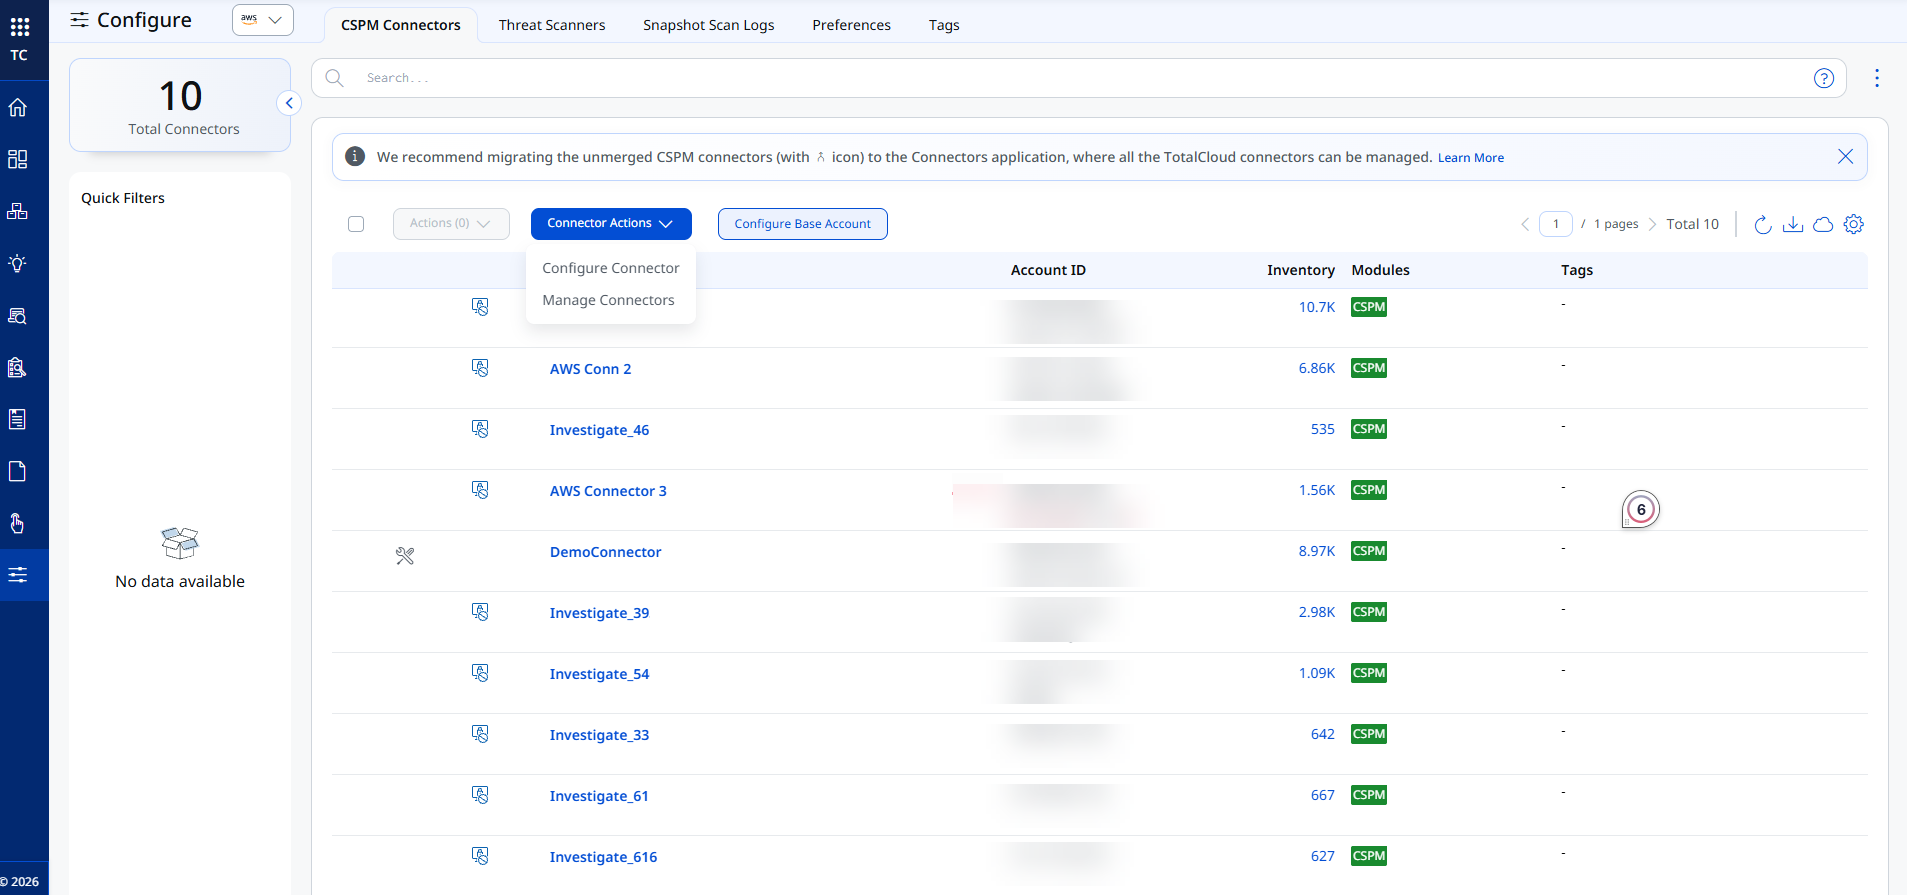Screen dimensions: 1907x895
Task: Go to the previous page arrow
Action: tap(1525, 224)
